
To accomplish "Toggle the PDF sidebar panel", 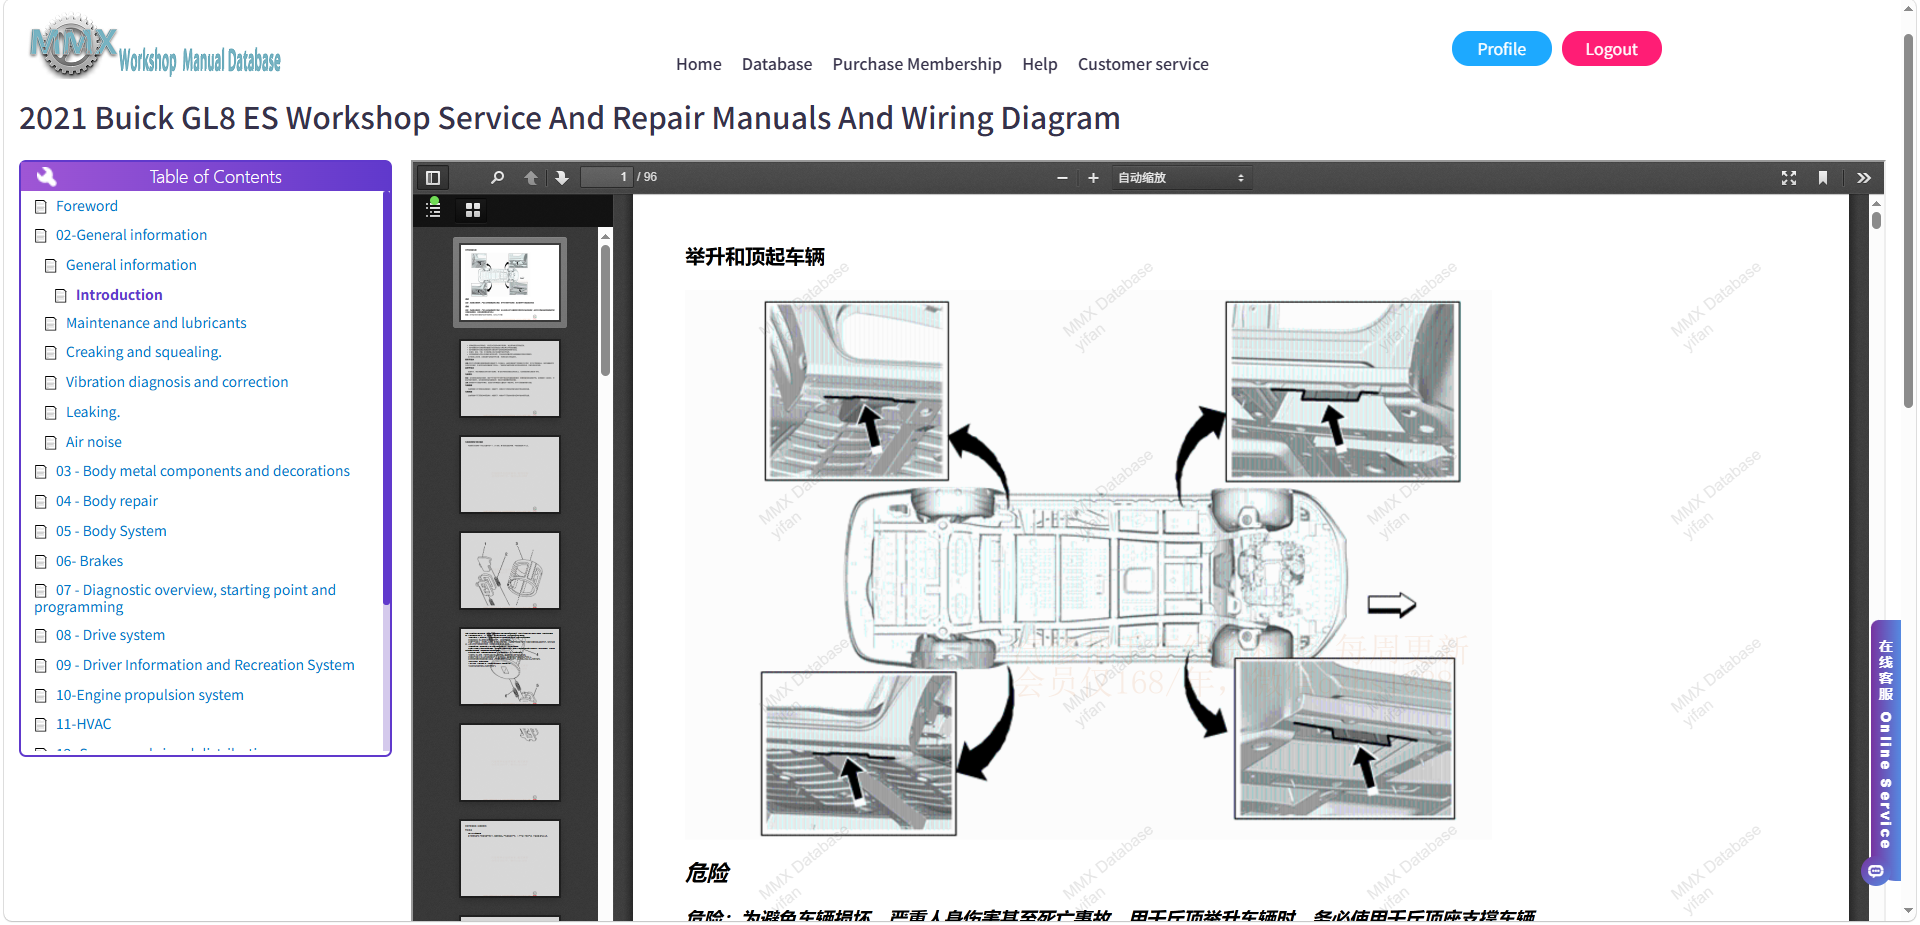I will point(433,178).
